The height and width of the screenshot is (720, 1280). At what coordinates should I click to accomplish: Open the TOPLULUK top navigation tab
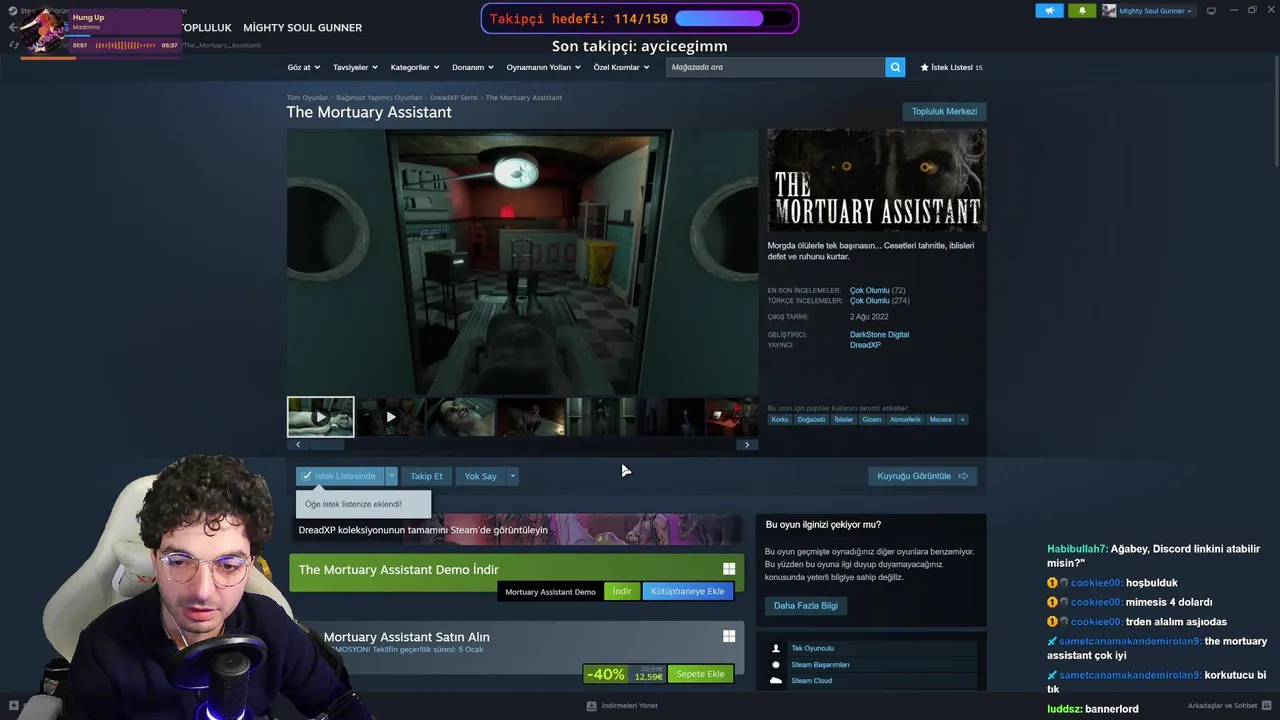[x=206, y=28]
